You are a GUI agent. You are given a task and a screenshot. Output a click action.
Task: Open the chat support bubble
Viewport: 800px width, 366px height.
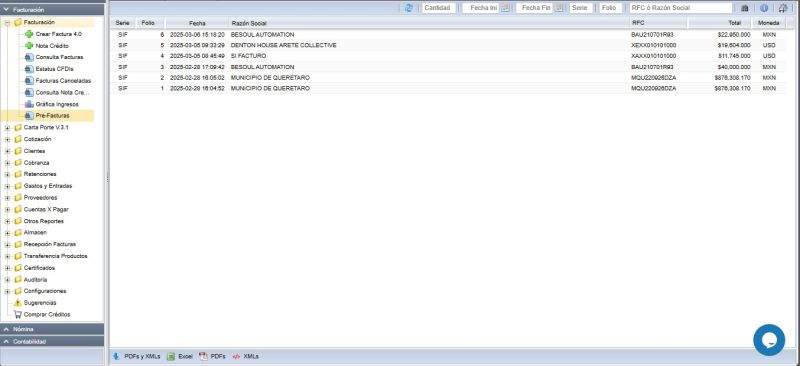click(x=769, y=340)
